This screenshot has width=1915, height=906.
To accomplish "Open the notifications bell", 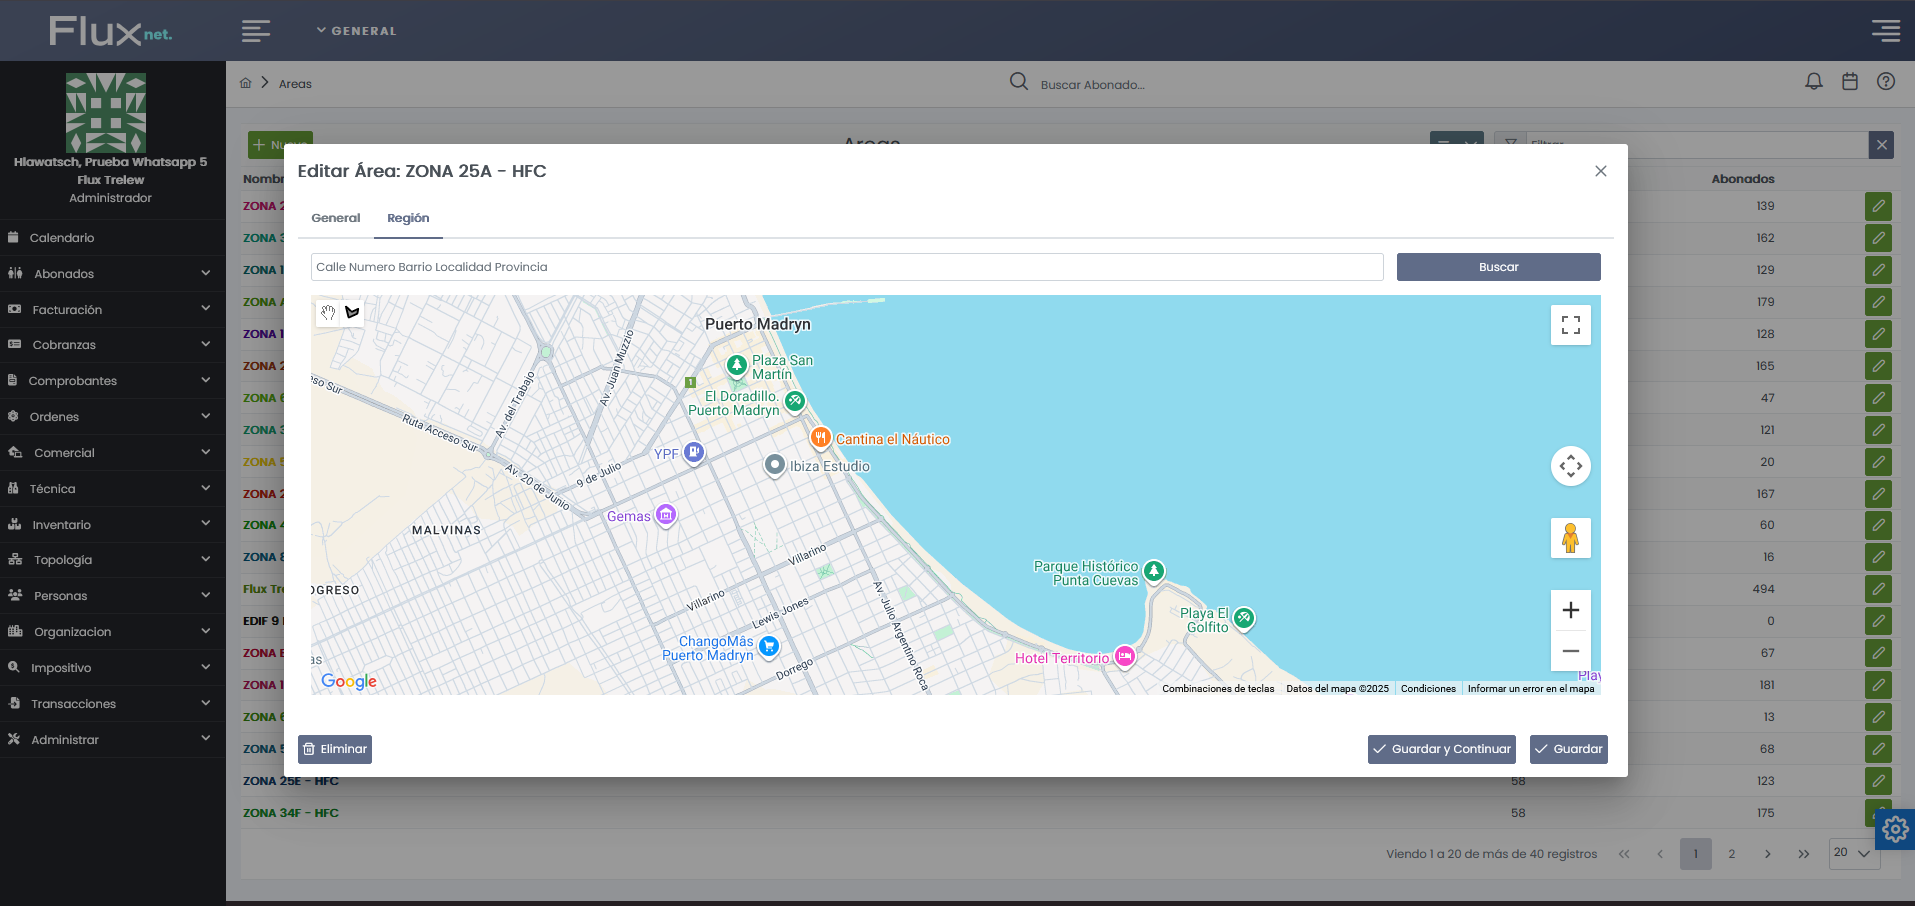I will [1813, 82].
